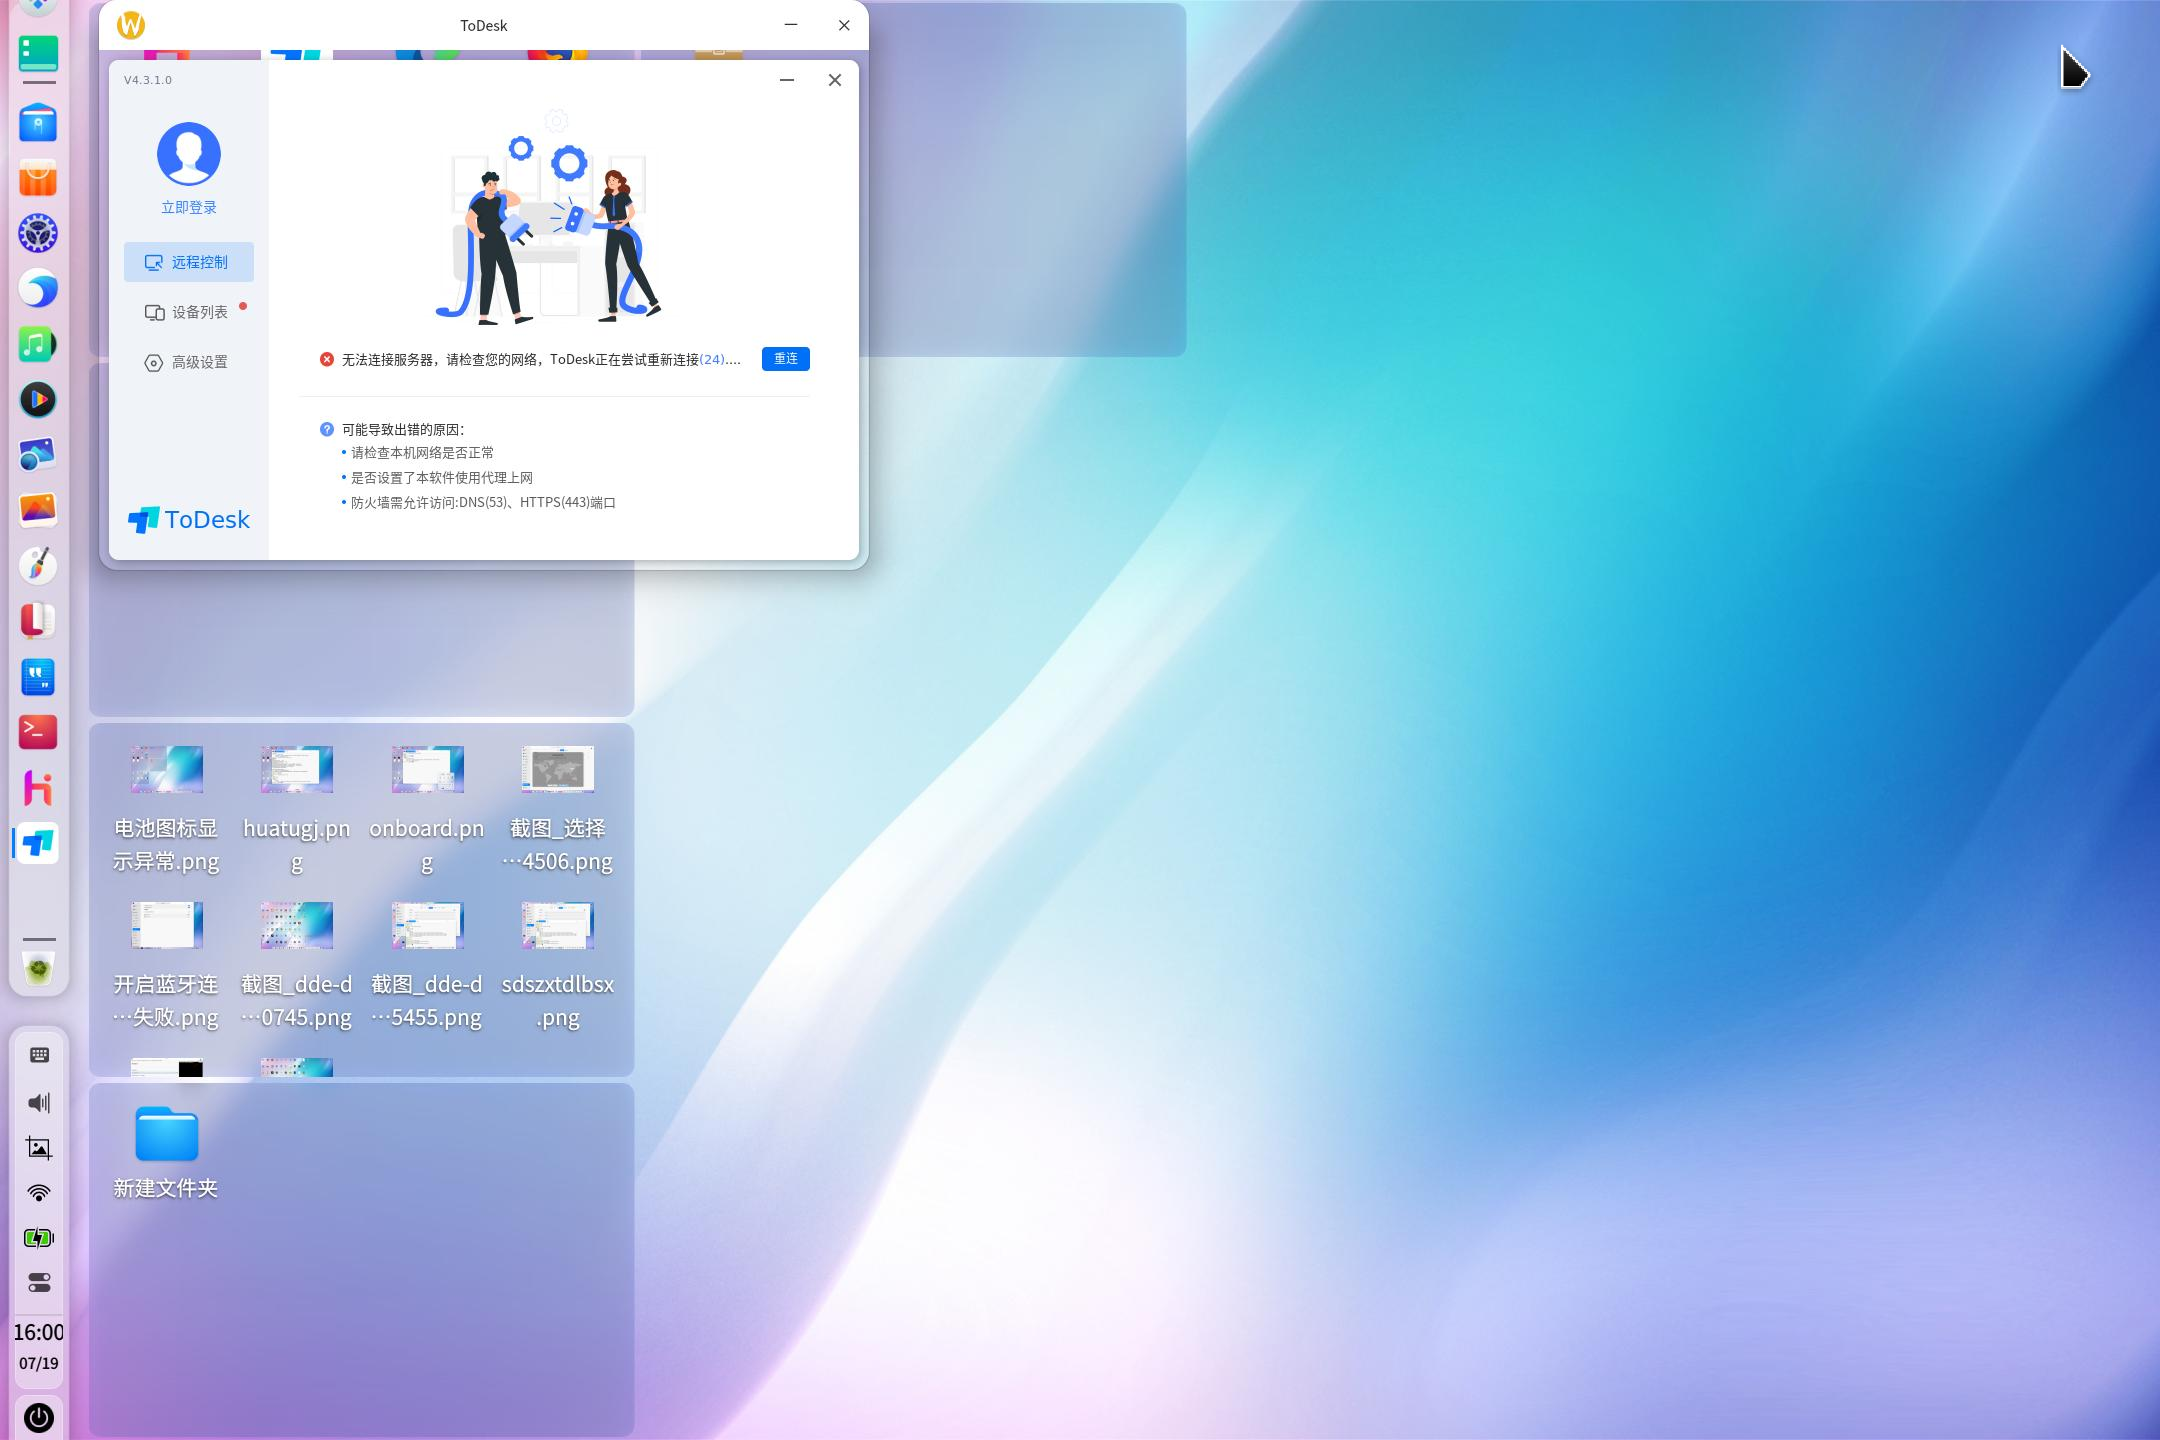Open the 设备列表 device list in ToDesk
This screenshot has height=1440, width=2160.
pyautogui.click(x=189, y=312)
